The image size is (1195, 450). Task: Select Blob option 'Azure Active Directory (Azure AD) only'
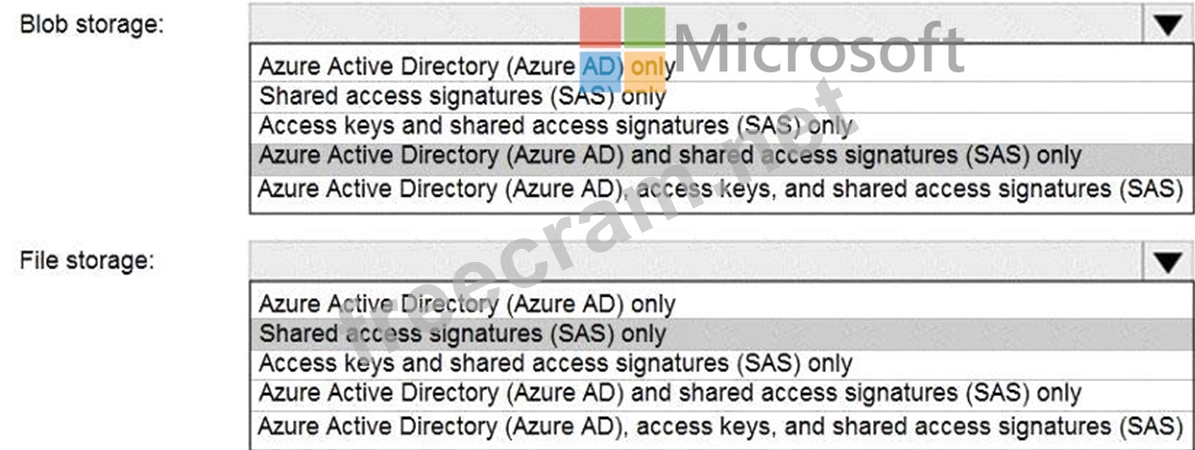466,67
